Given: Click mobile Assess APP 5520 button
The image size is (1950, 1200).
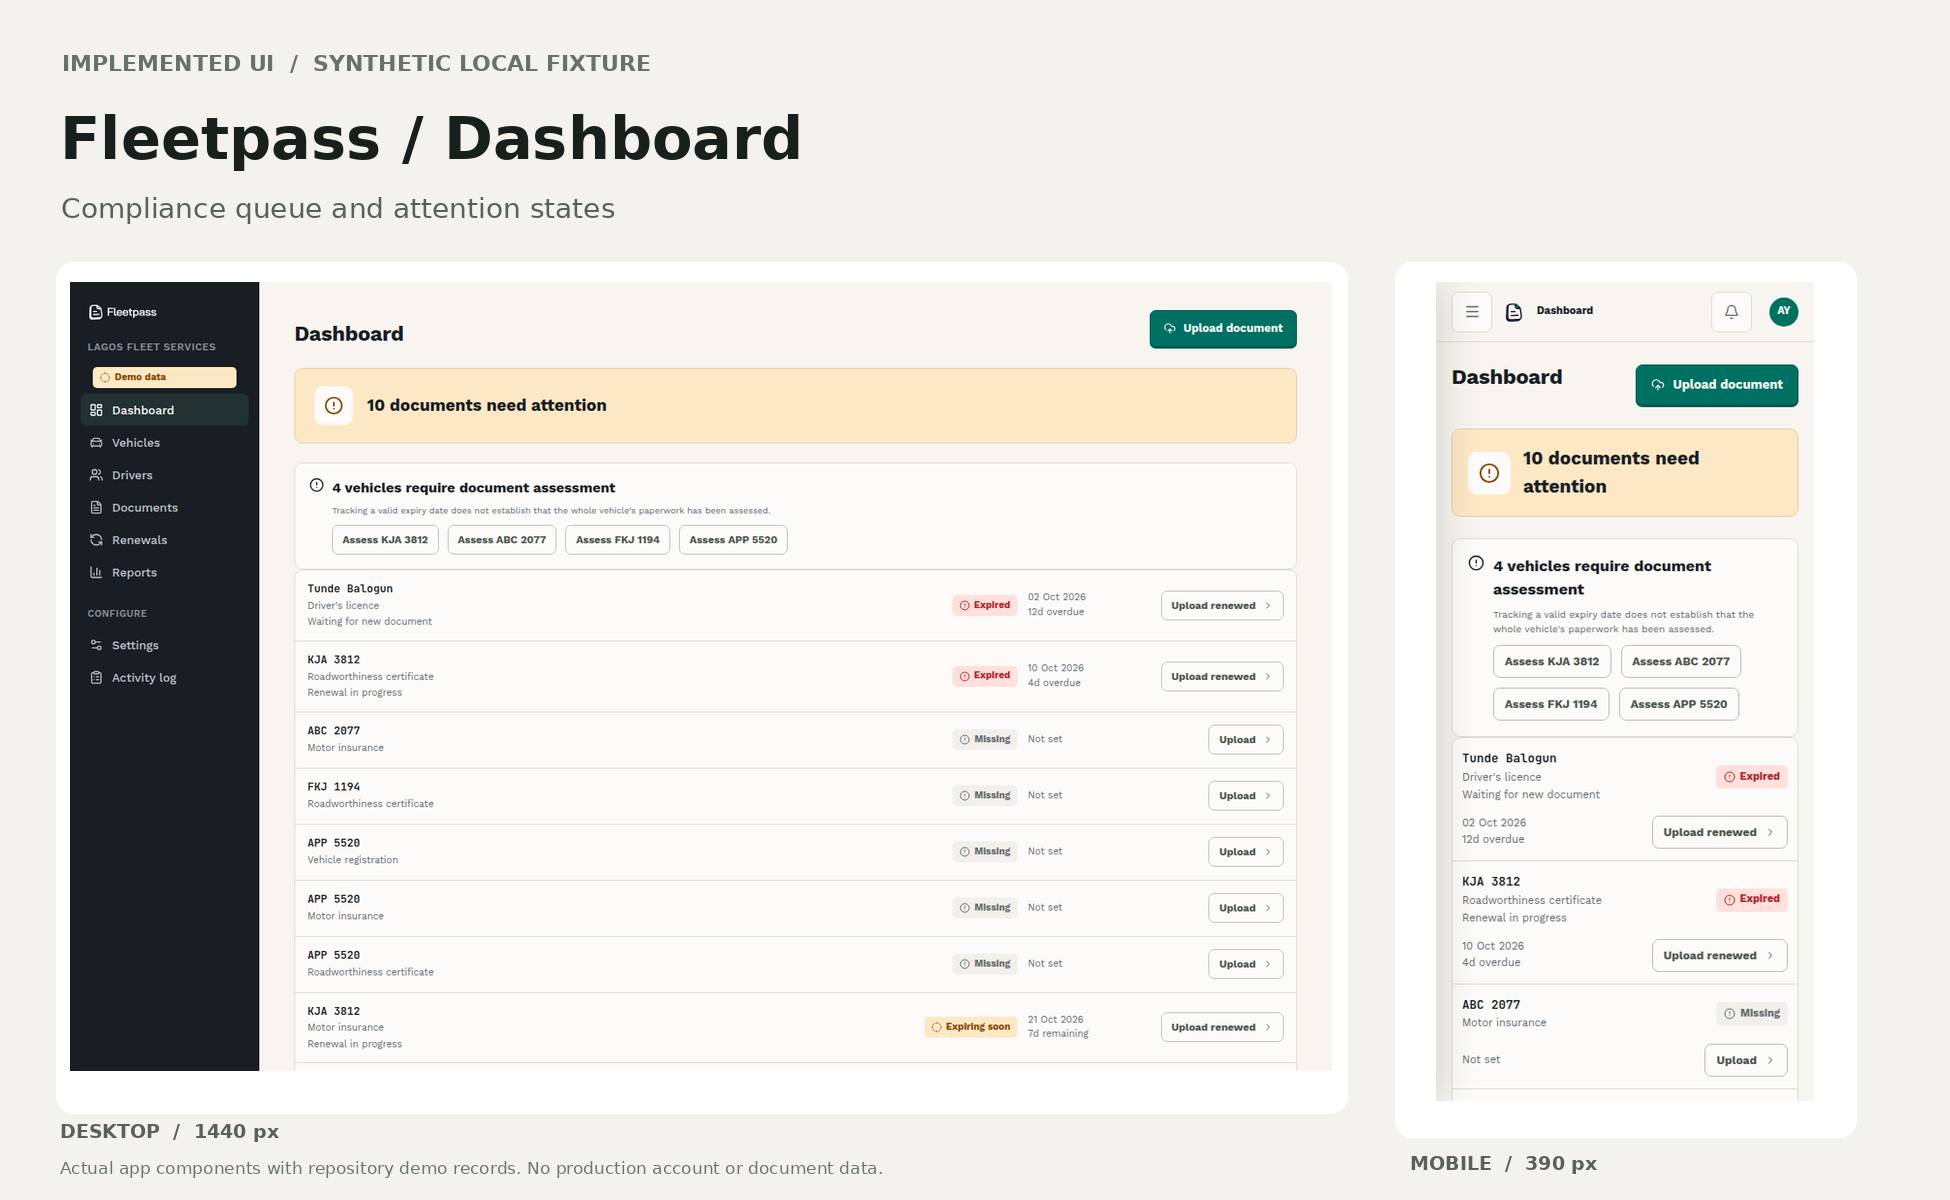Looking at the screenshot, I should pos(1679,704).
